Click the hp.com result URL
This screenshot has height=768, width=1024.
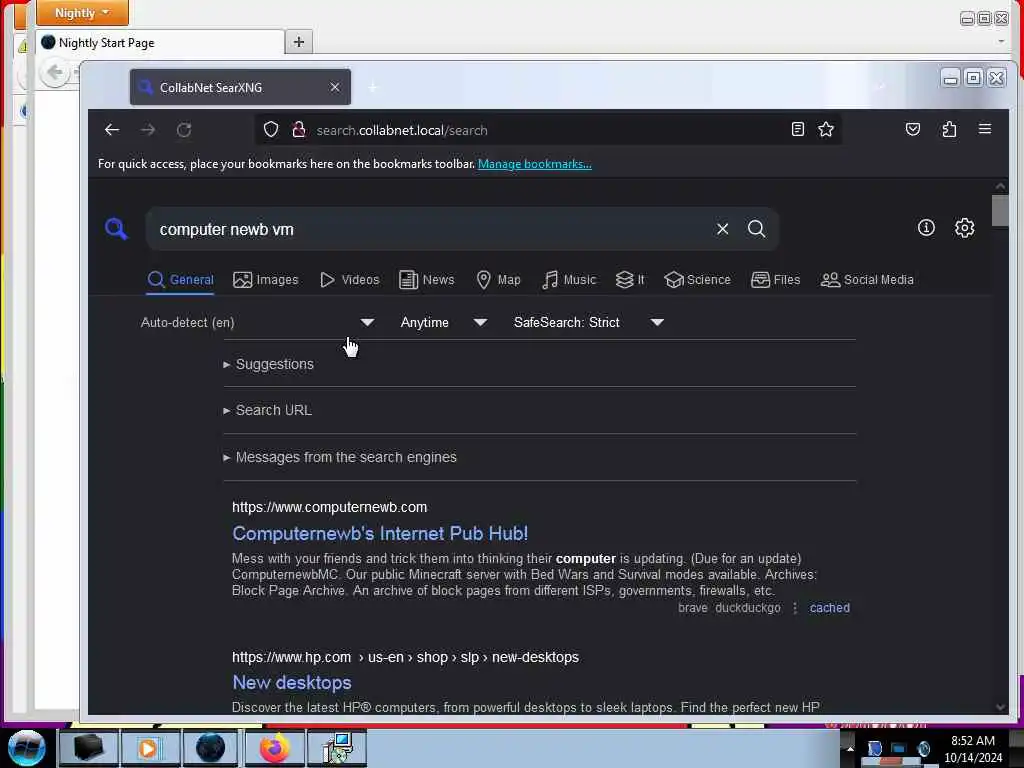pyautogui.click(x=405, y=657)
